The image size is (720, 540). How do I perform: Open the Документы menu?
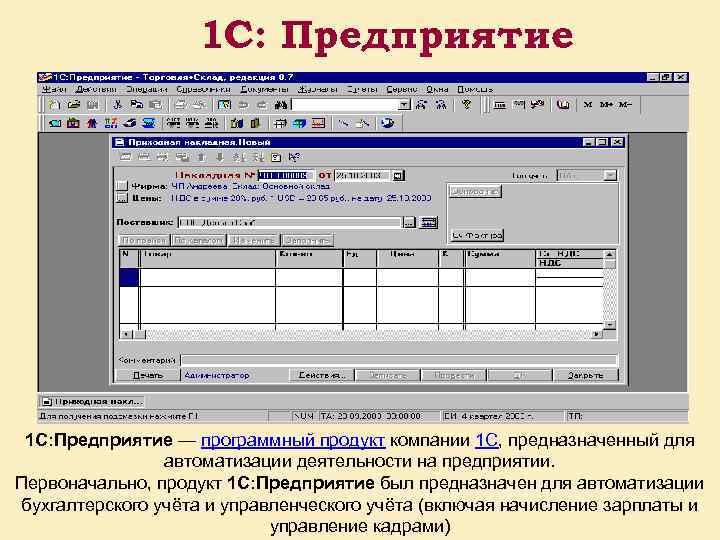(x=264, y=89)
